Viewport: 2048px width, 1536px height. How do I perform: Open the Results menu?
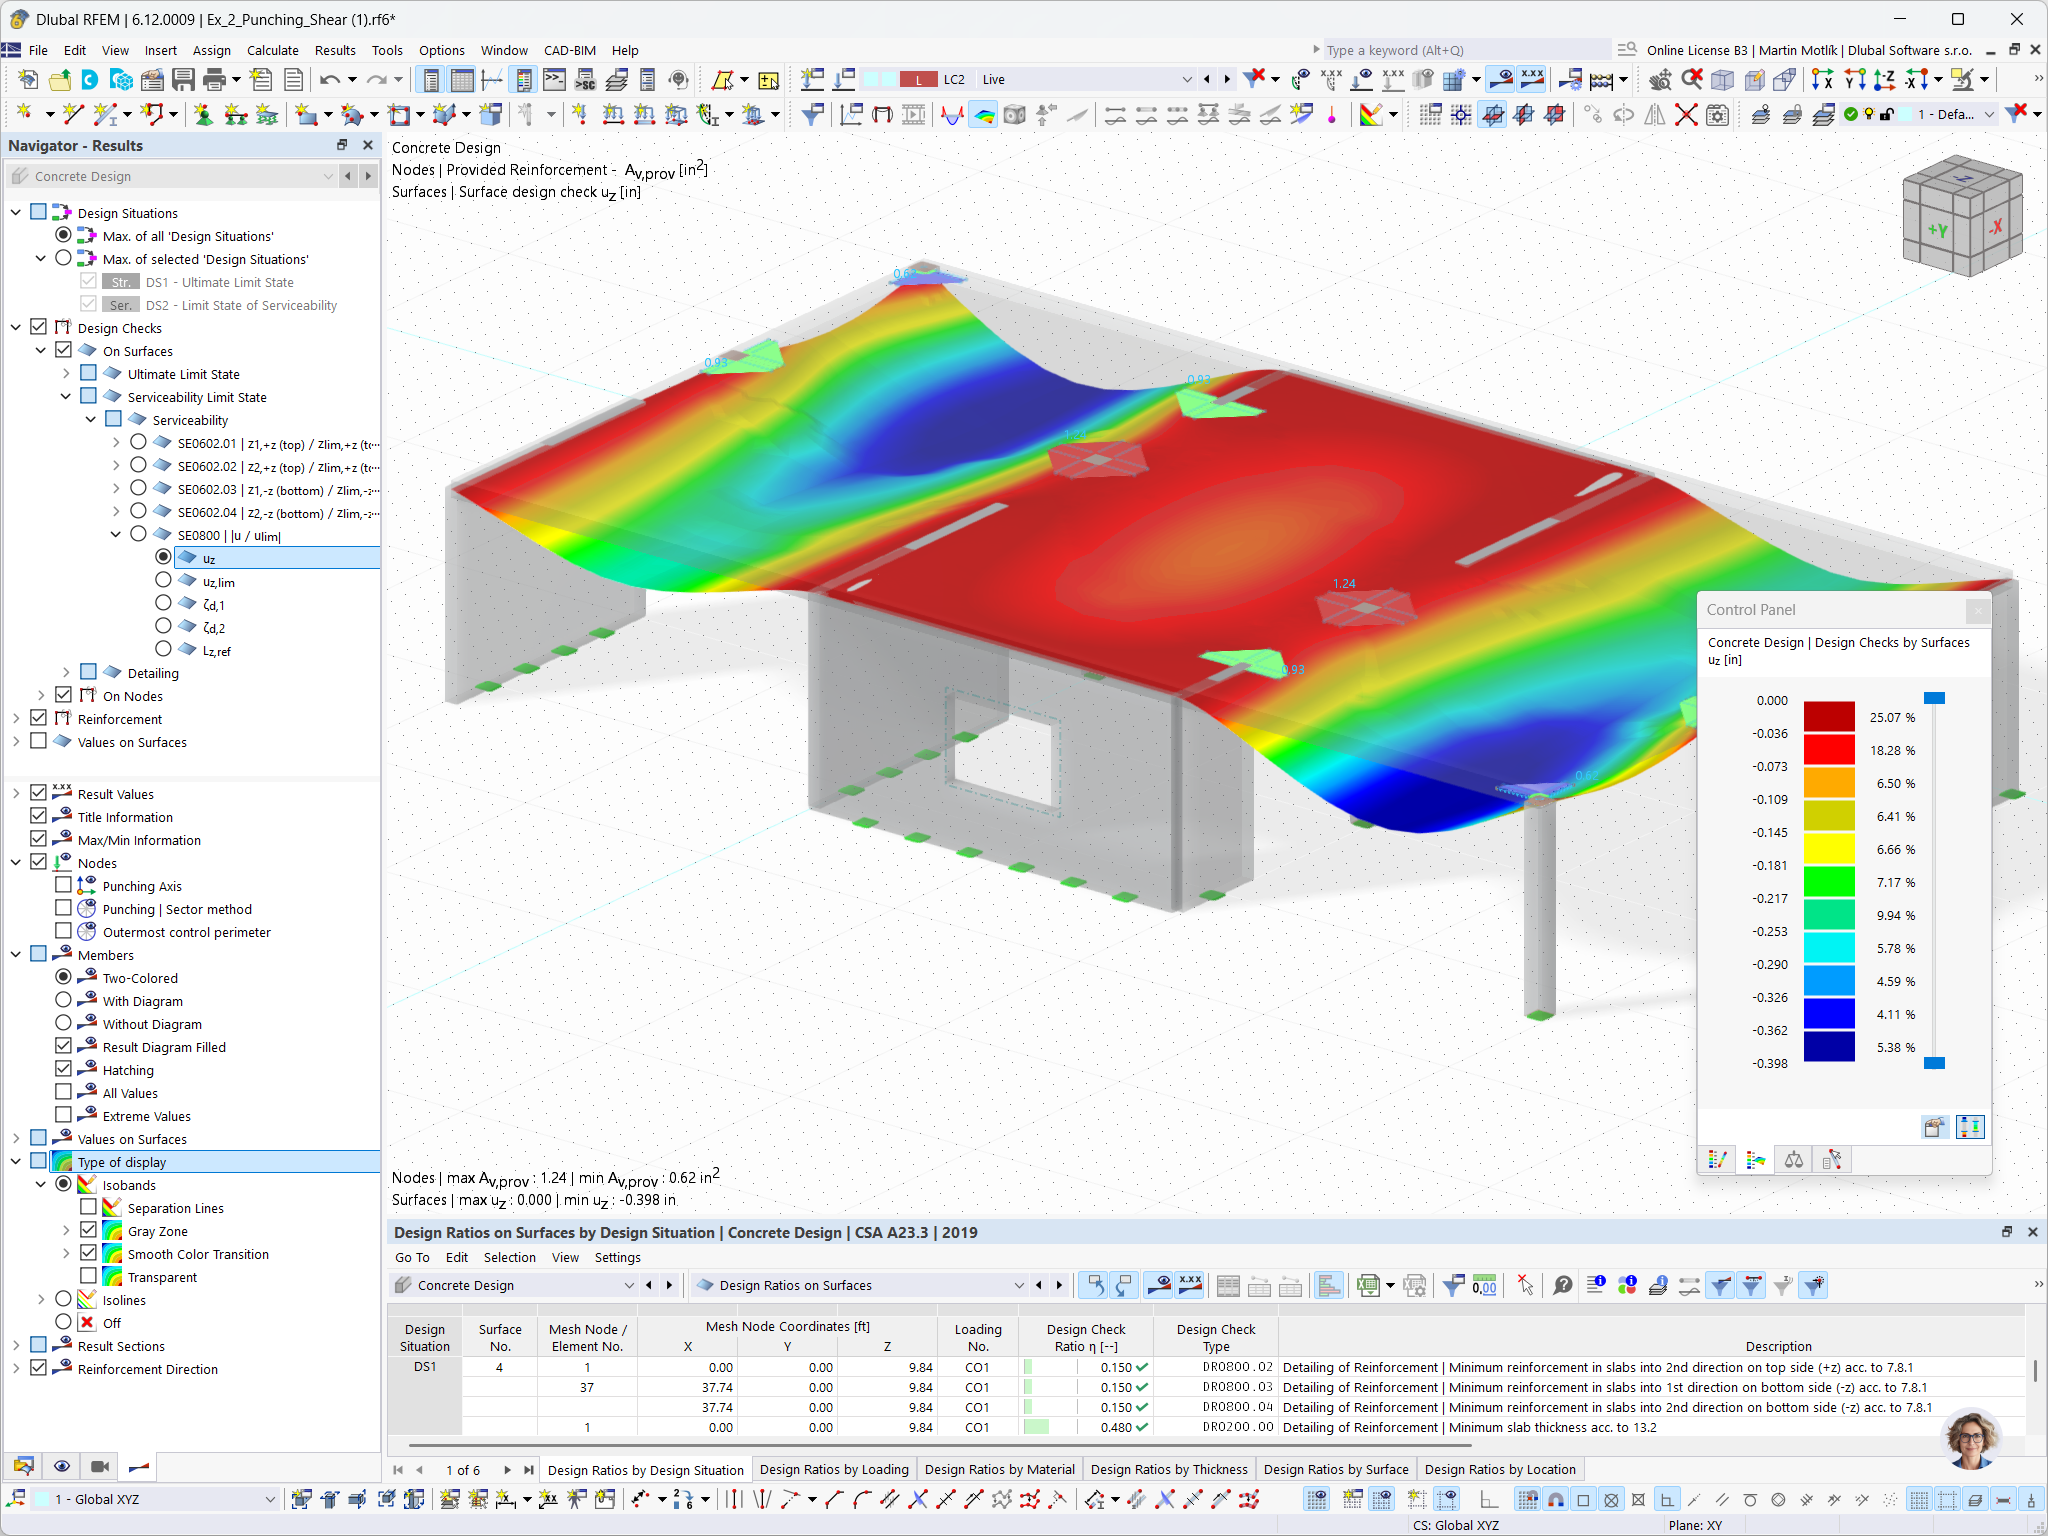[x=335, y=50]
